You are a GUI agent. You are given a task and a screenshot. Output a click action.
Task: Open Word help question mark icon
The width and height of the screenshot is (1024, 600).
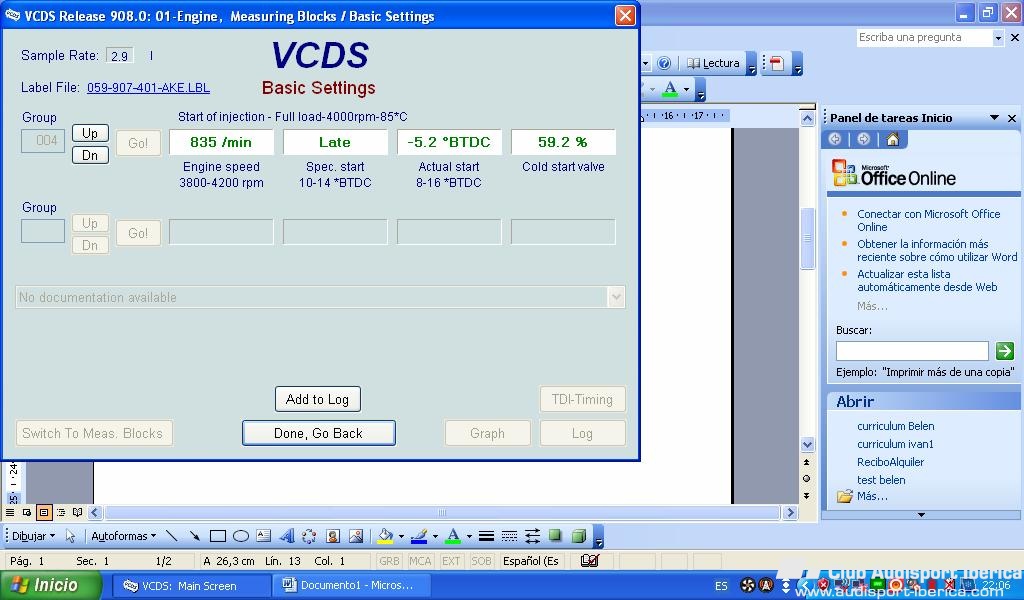point(664,63)
